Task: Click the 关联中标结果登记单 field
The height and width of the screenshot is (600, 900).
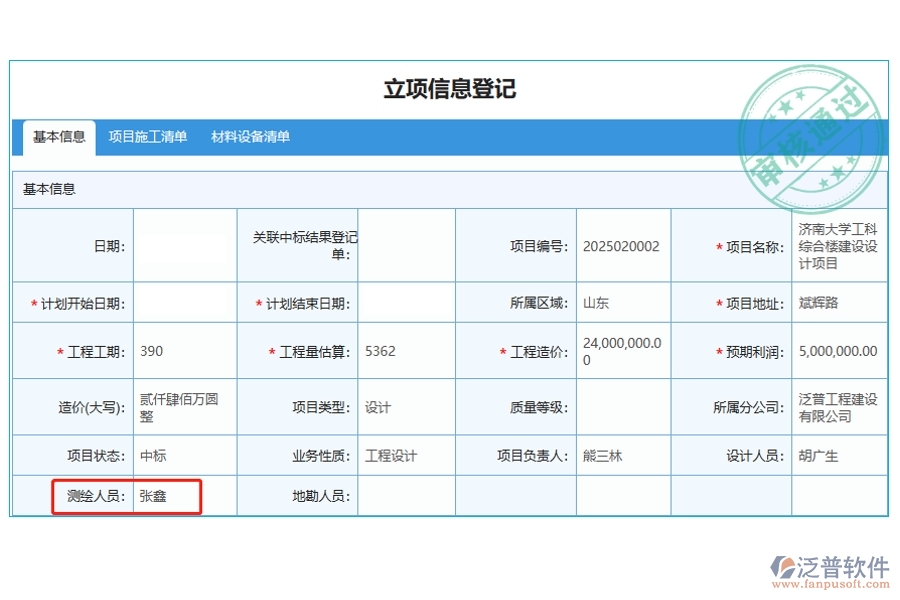Action: tap(405, 245)
